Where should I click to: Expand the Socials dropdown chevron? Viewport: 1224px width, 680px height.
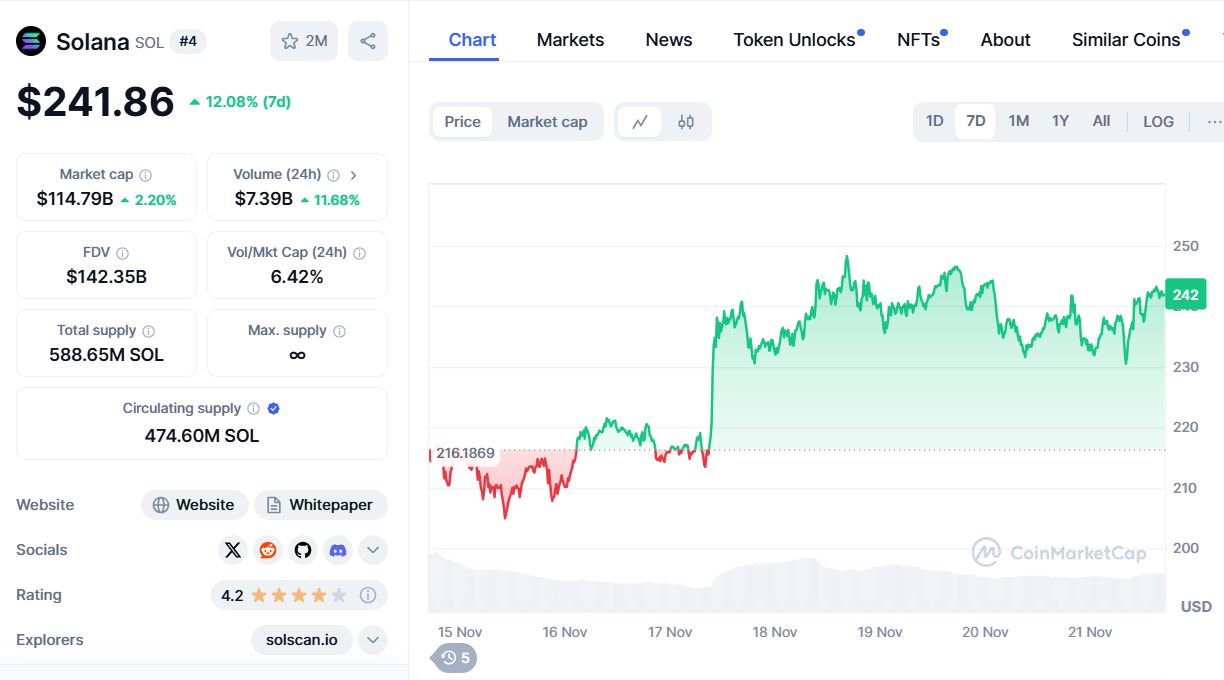click(373, 550)
